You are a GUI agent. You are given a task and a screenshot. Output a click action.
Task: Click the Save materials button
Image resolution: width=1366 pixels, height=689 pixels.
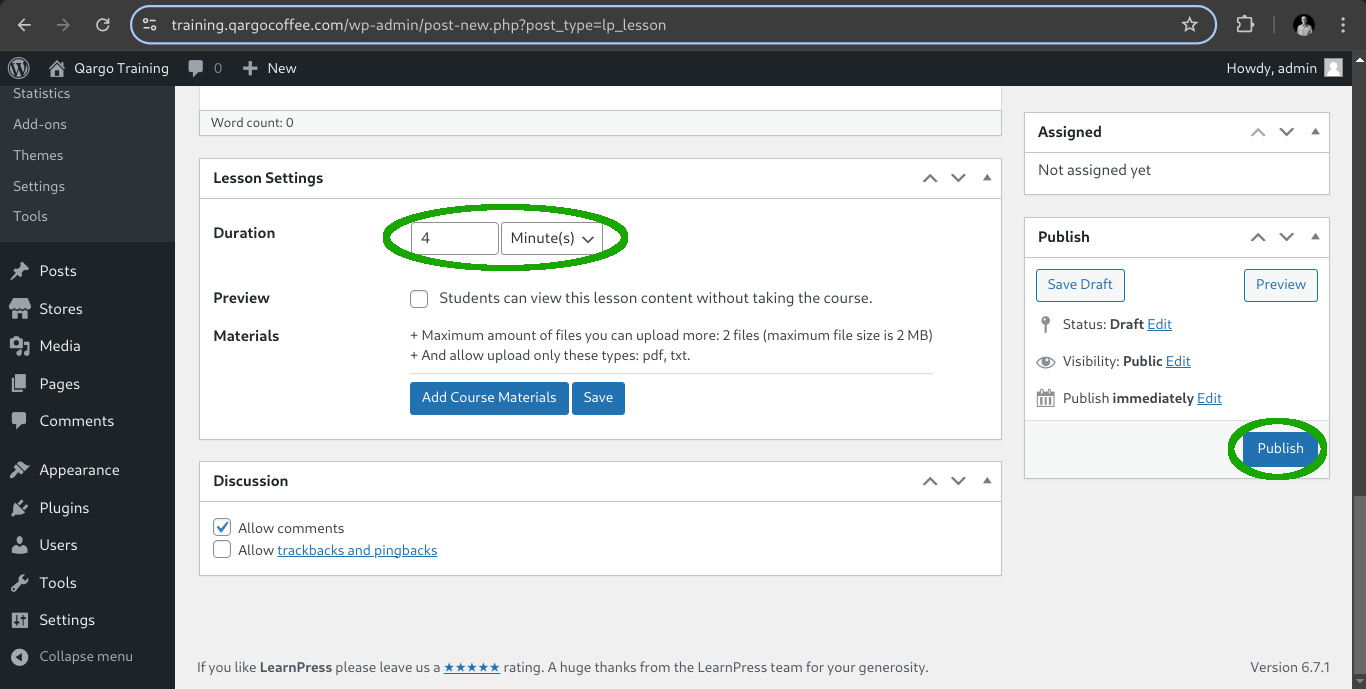[x=598, y=397]
